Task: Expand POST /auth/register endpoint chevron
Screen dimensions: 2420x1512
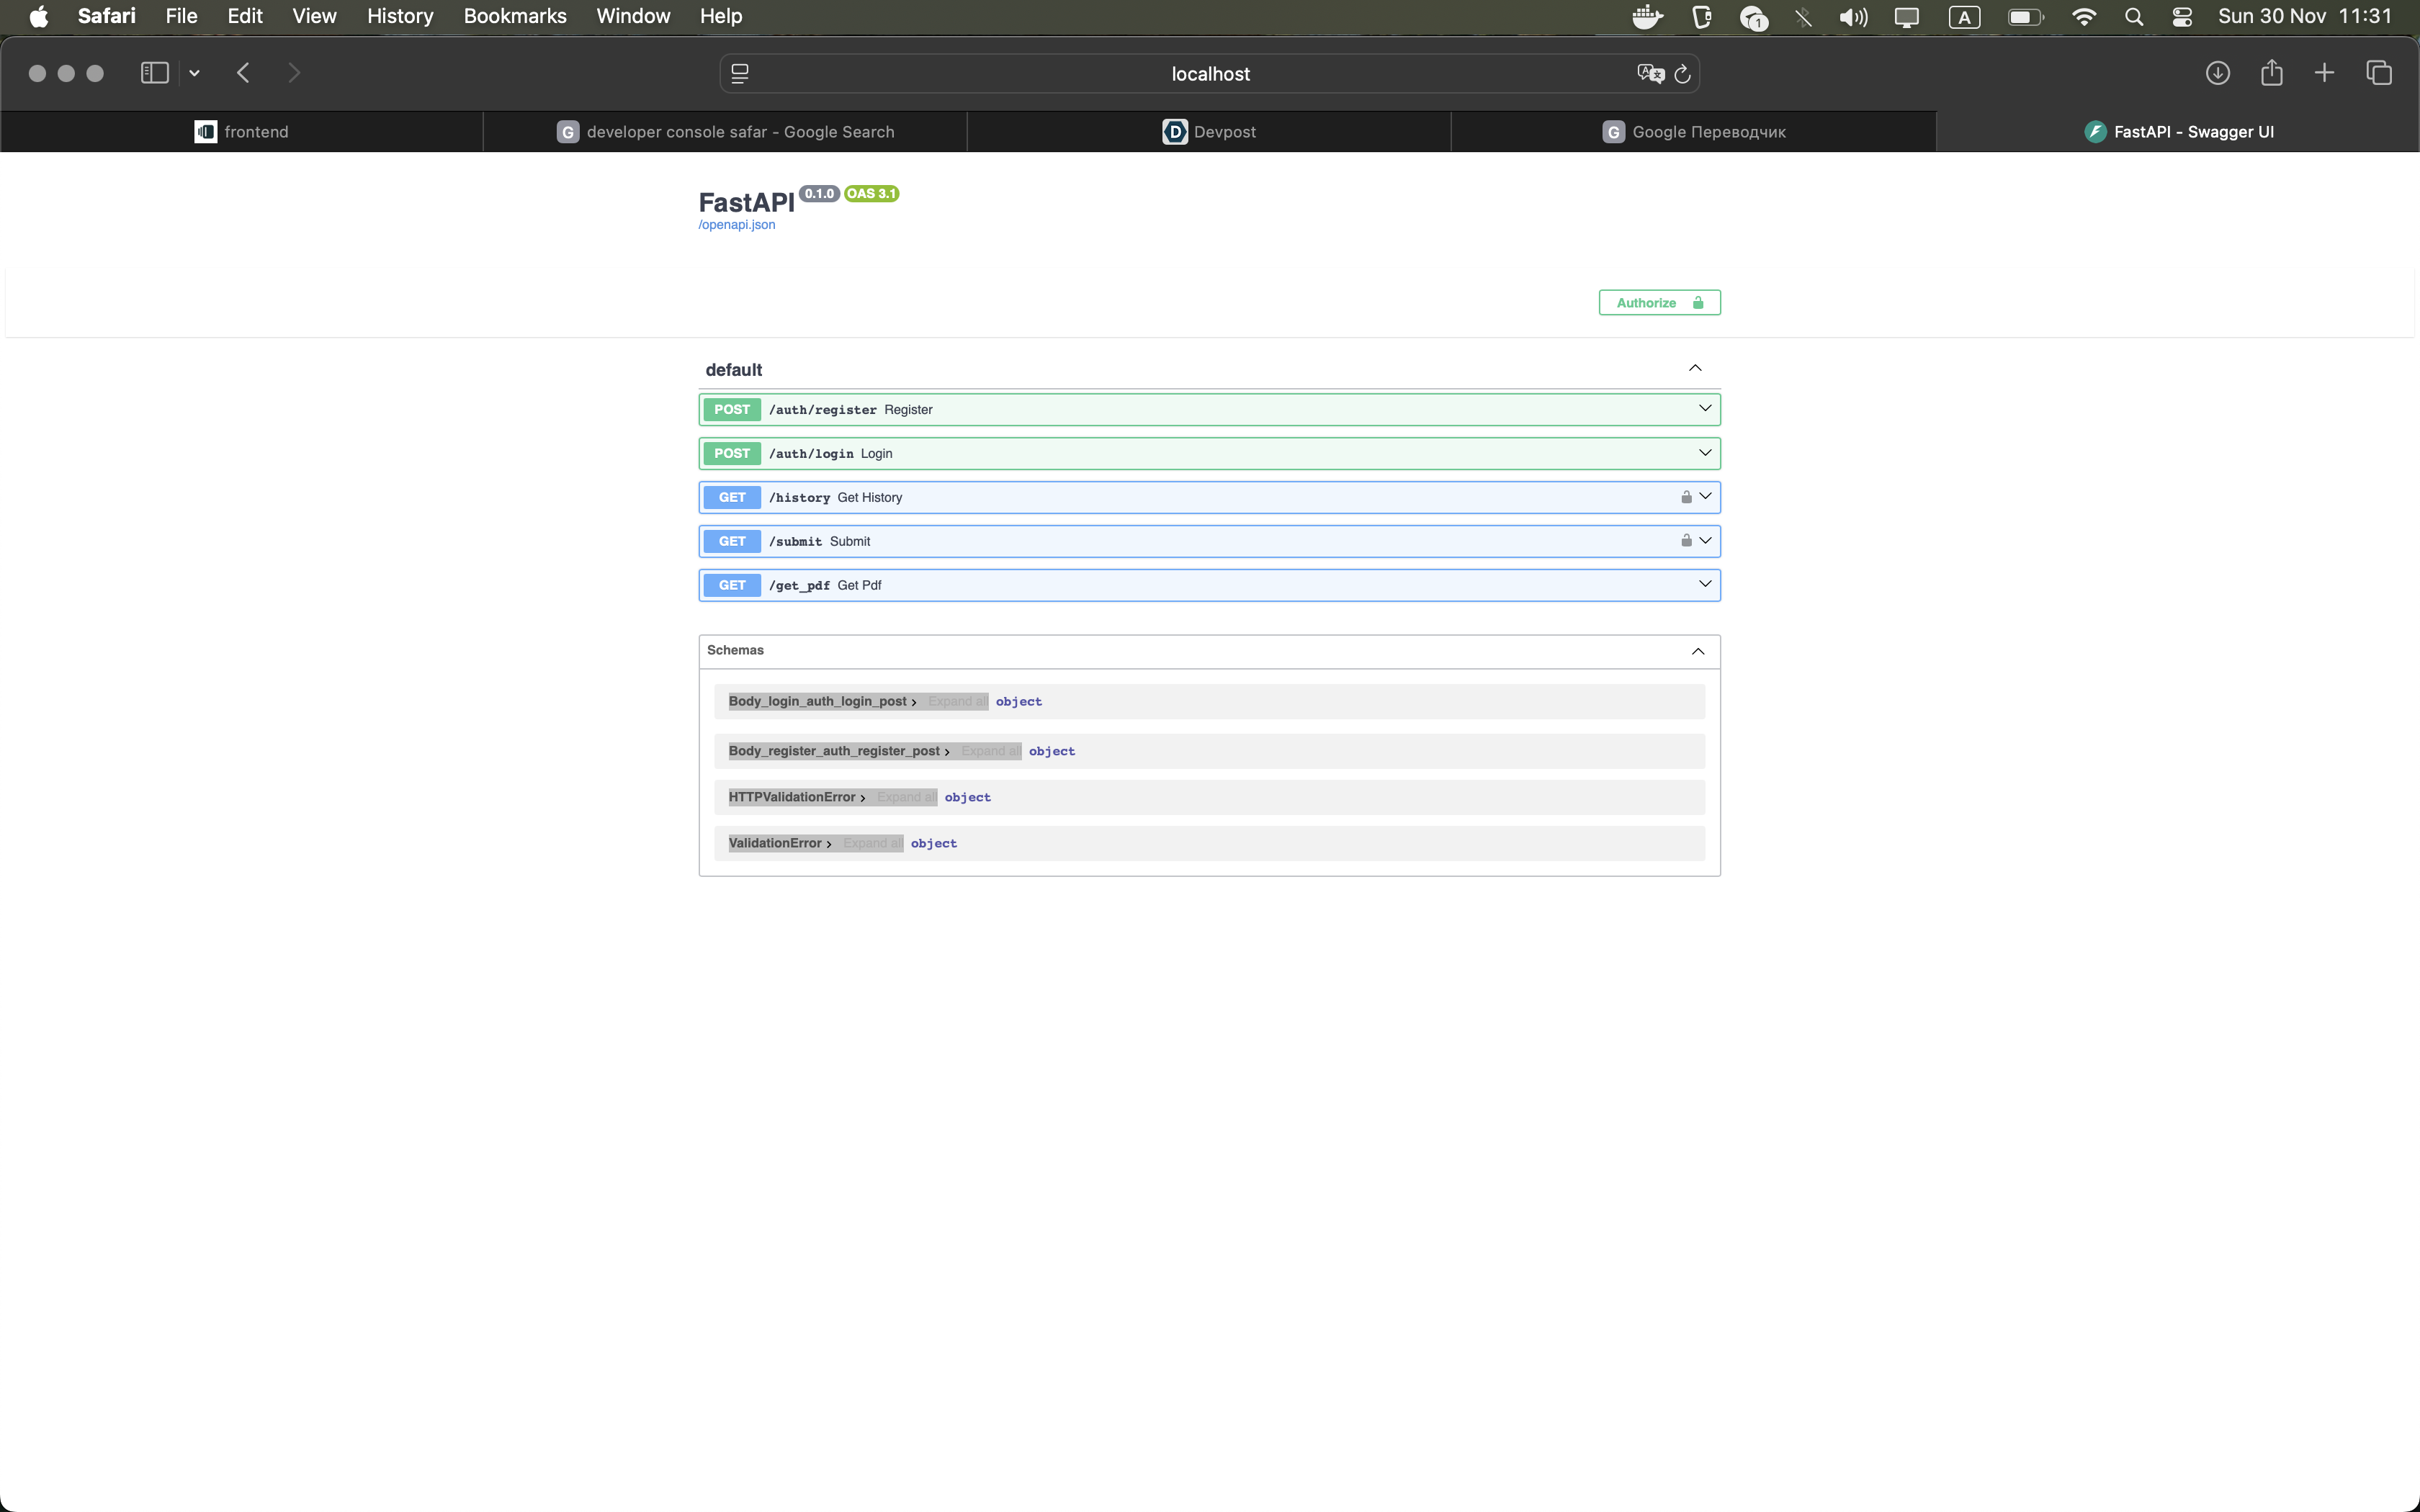Action: (x=1705, y=409)
